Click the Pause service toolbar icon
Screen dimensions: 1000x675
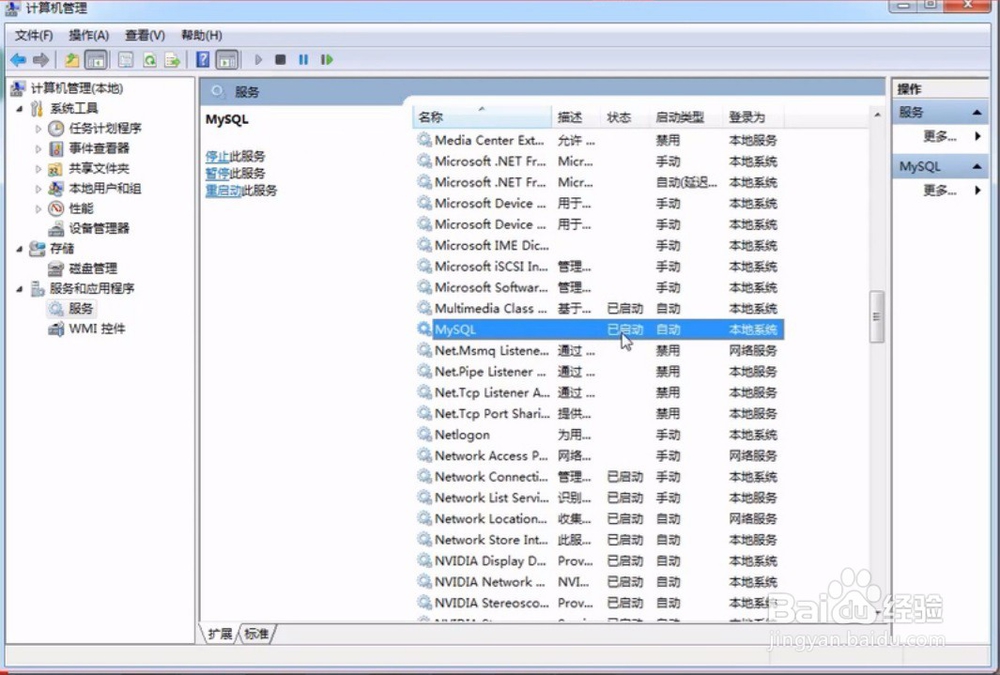coord(304,60)
